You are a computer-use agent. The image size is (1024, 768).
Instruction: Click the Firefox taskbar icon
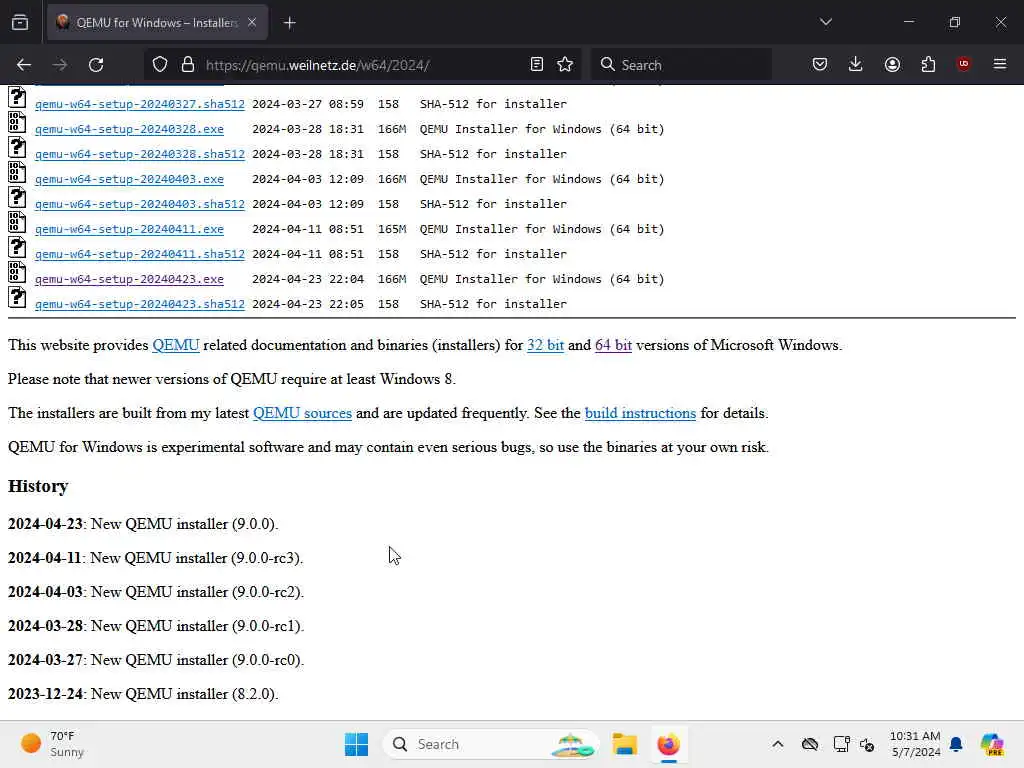click(x=669, y=744)
